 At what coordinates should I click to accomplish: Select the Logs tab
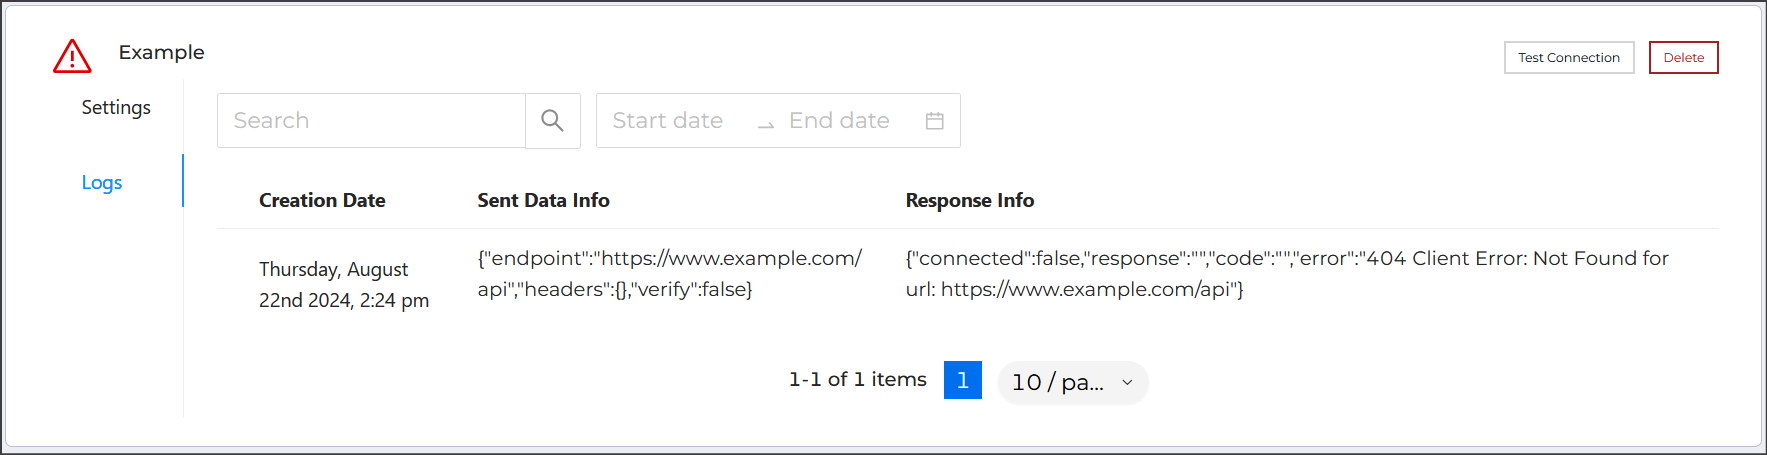coord(102,182)
